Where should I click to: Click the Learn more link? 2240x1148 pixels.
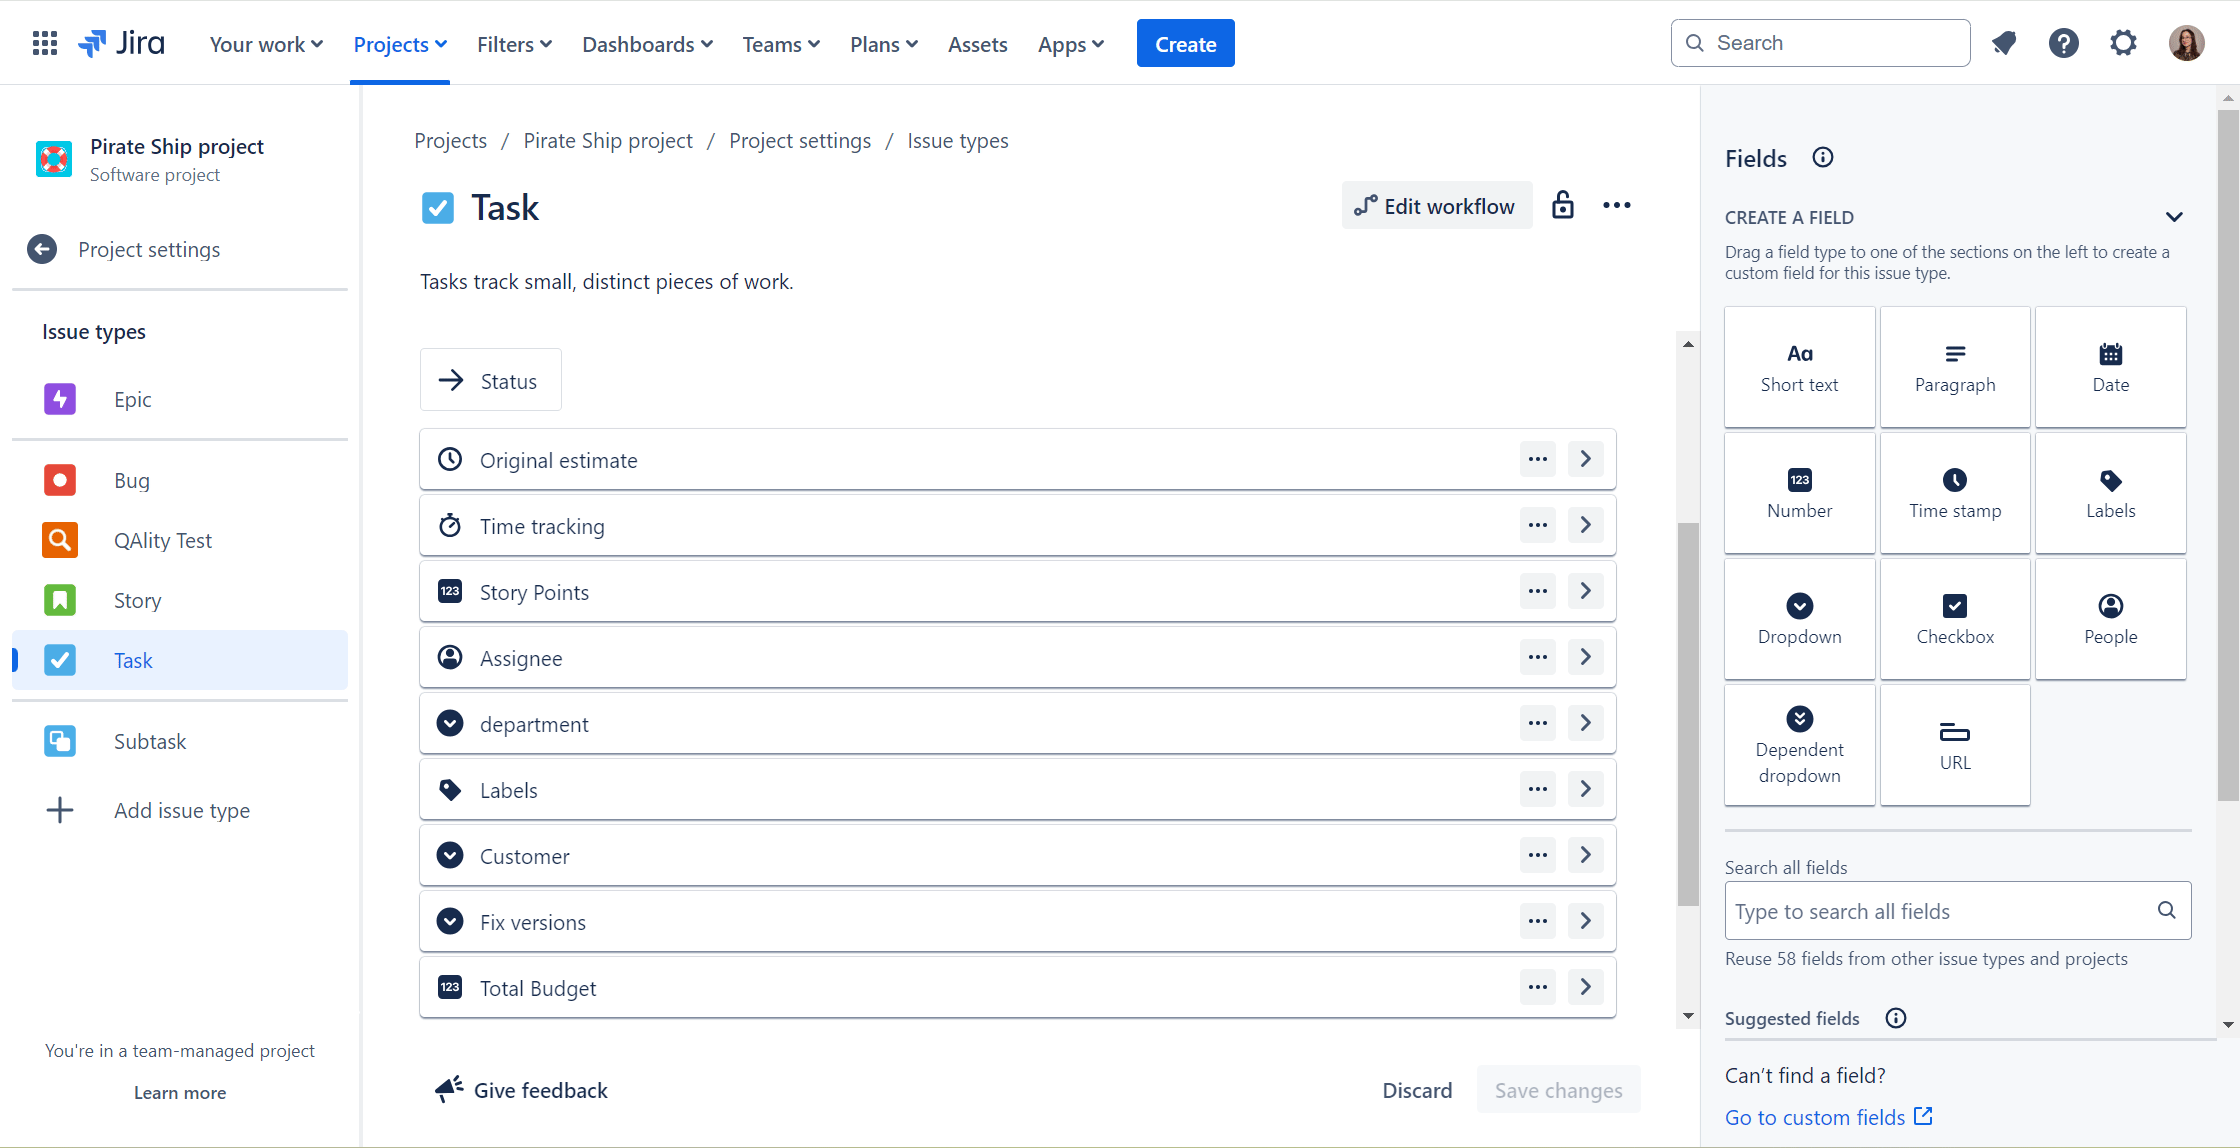tap(180, 1093)
